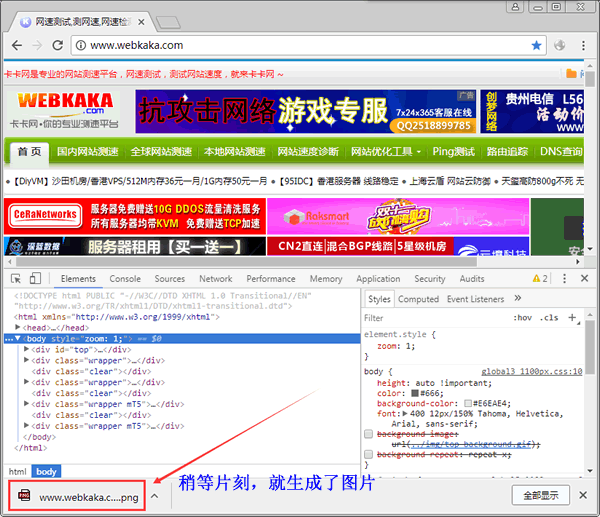This screenshot has height=517, width=600.
Task: Click the 全部显示 show all downloads button
Action: tap(541, 496)
